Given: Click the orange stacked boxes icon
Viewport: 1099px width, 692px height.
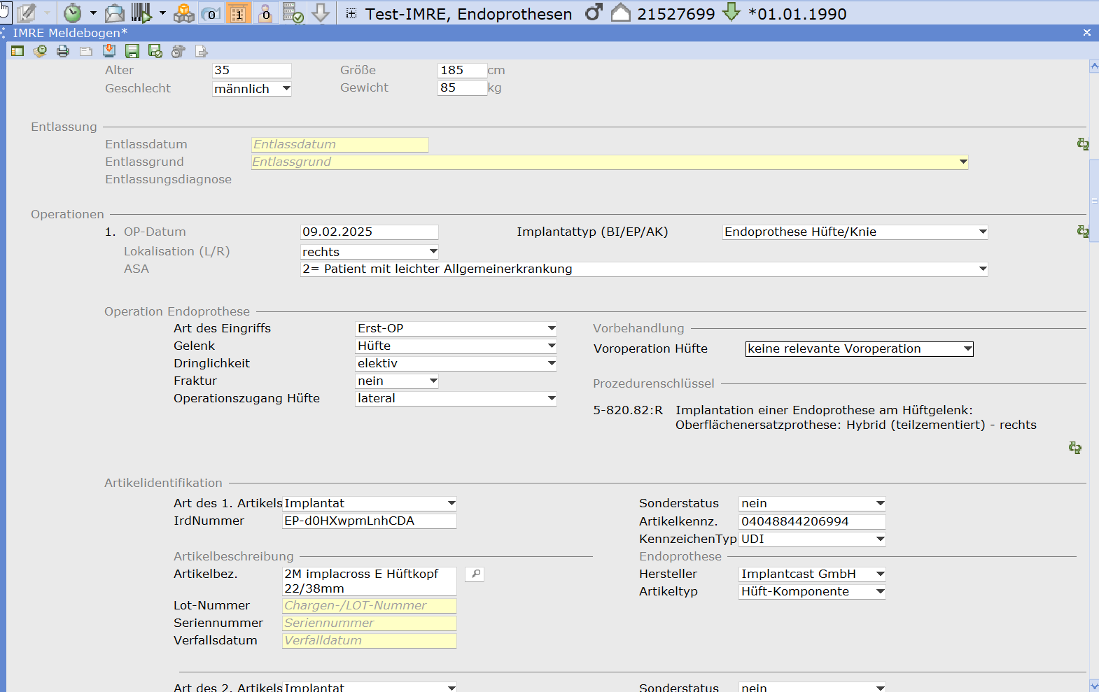Looking at the screenshot, I should [x=185, y=13].
